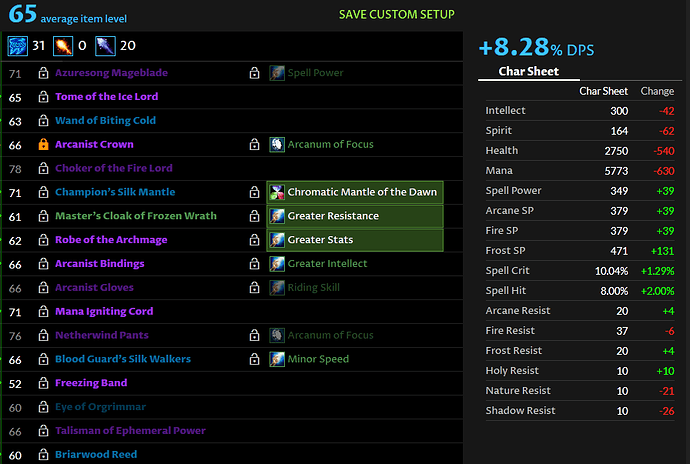Unlock the orange lock on Arcanist Crown
The height and width of the screenshot is (464, 690).
(x=43, y=144)
